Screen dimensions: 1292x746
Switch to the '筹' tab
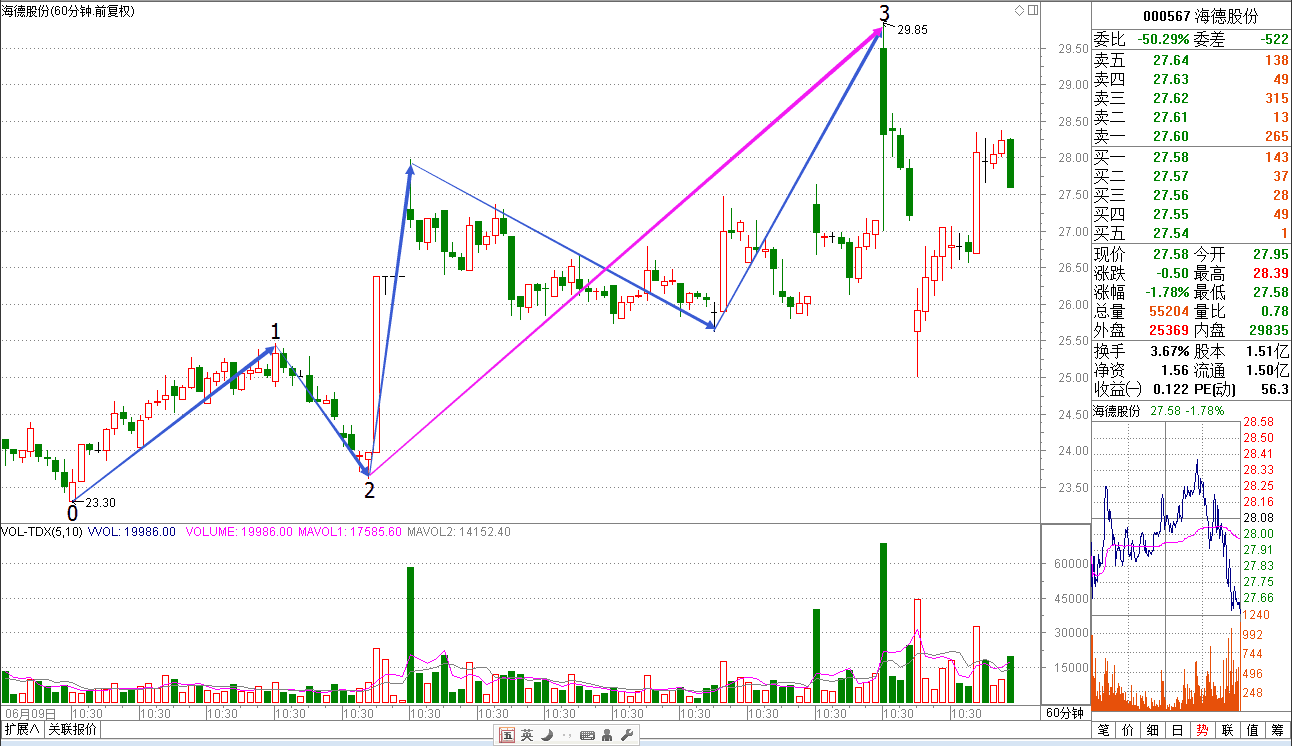point(1279,731)
